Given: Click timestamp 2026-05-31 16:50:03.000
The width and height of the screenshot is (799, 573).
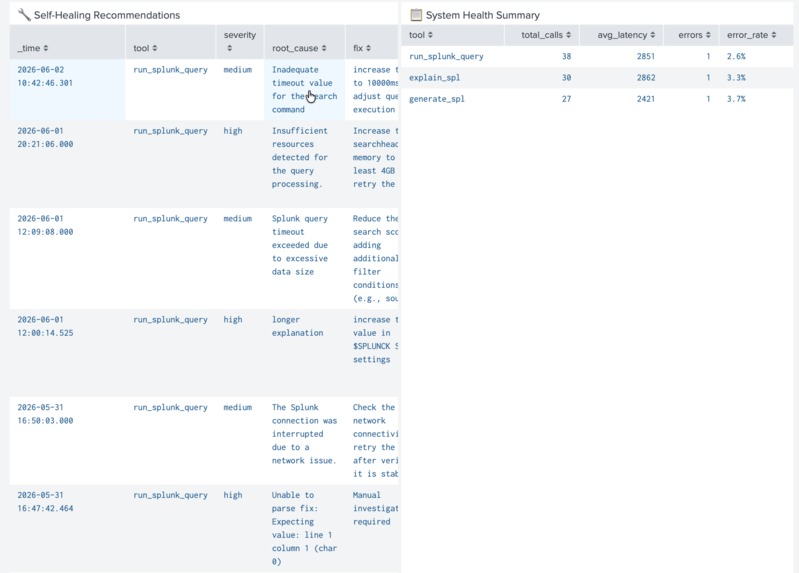Looking at the screenshot, I should point(45,413).
